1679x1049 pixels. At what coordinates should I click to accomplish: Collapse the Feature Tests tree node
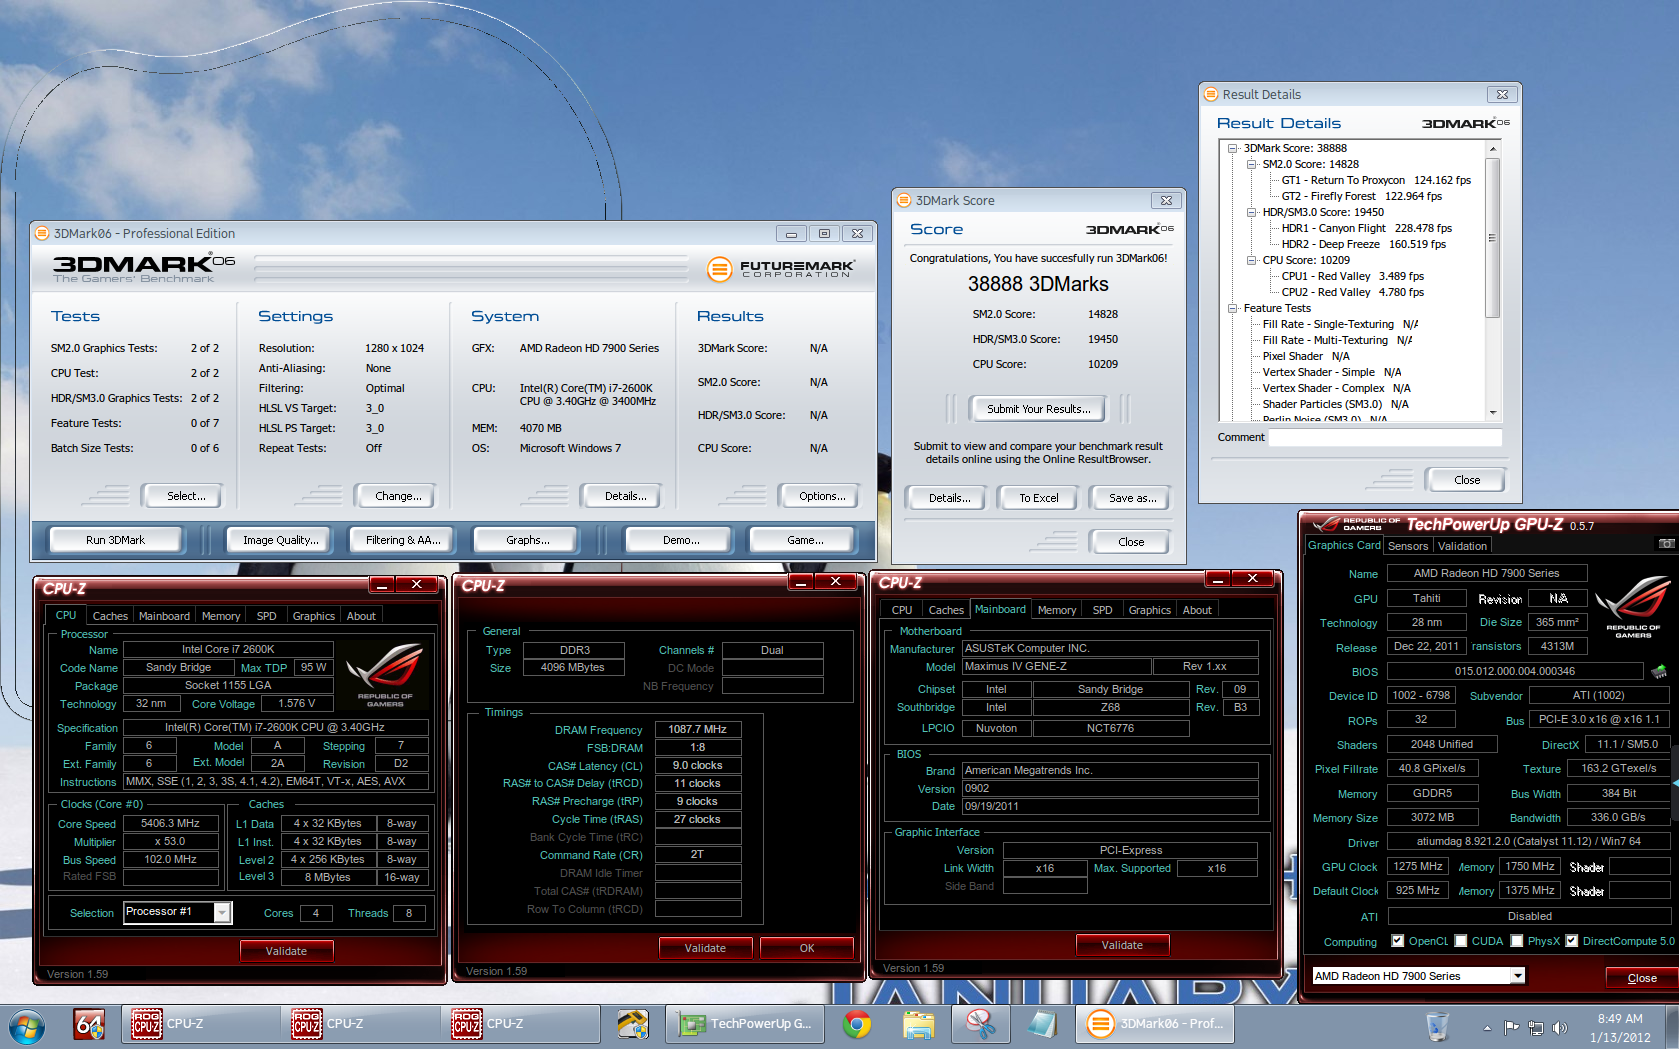[1233, 308]
